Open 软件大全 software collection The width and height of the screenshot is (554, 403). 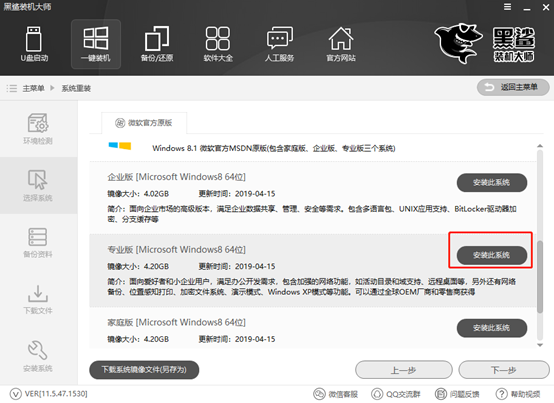click(218, 44)
